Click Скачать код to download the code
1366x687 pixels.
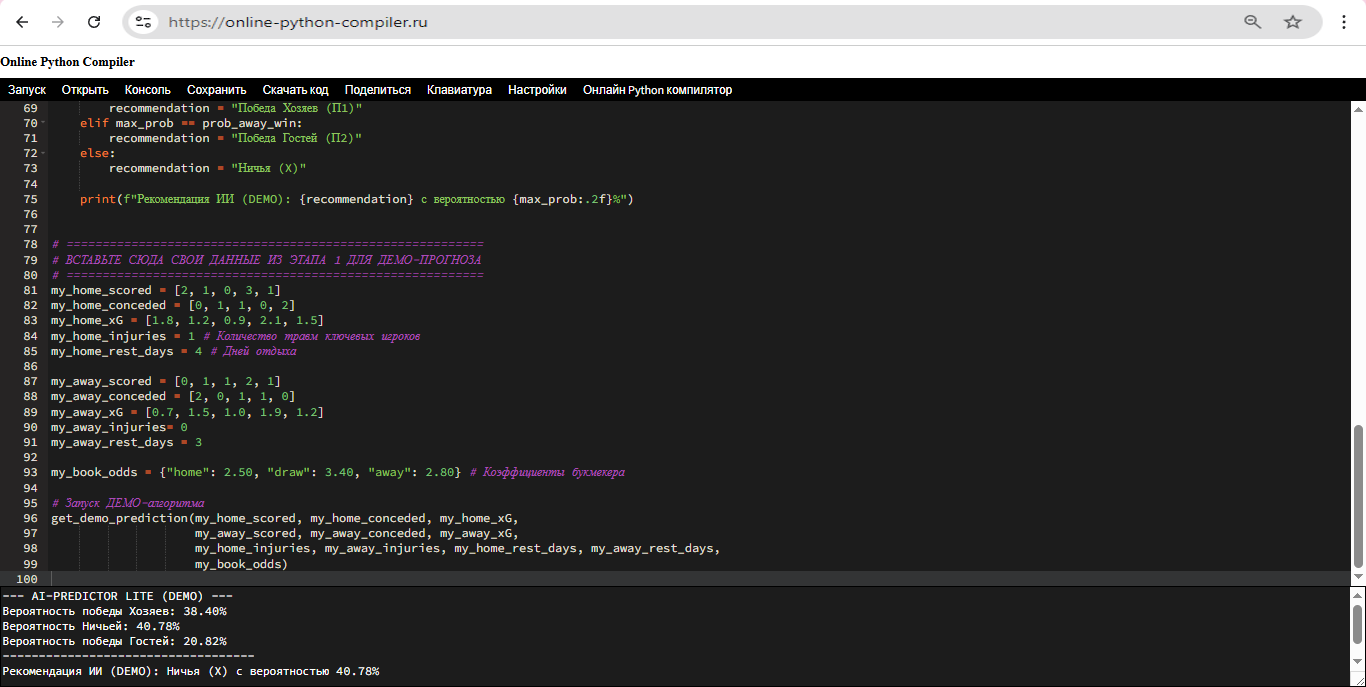click(295, 90)
